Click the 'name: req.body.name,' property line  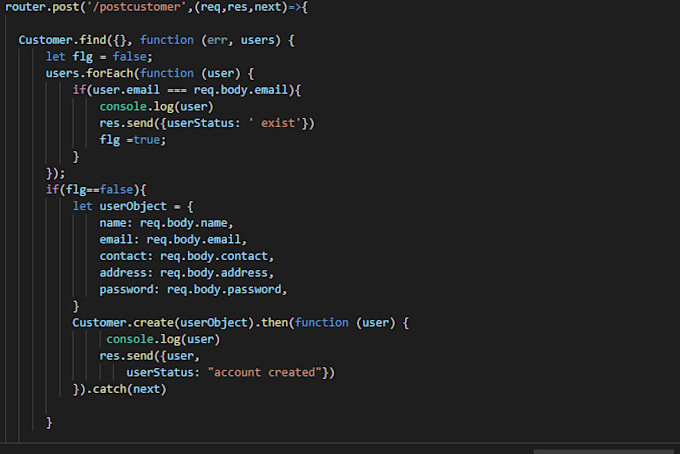(166, 223)
